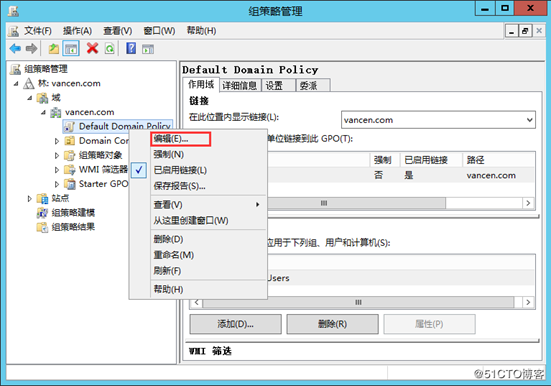Click the console icon beside the 文件(F) menu
The image size is (551, 386).
13,31
